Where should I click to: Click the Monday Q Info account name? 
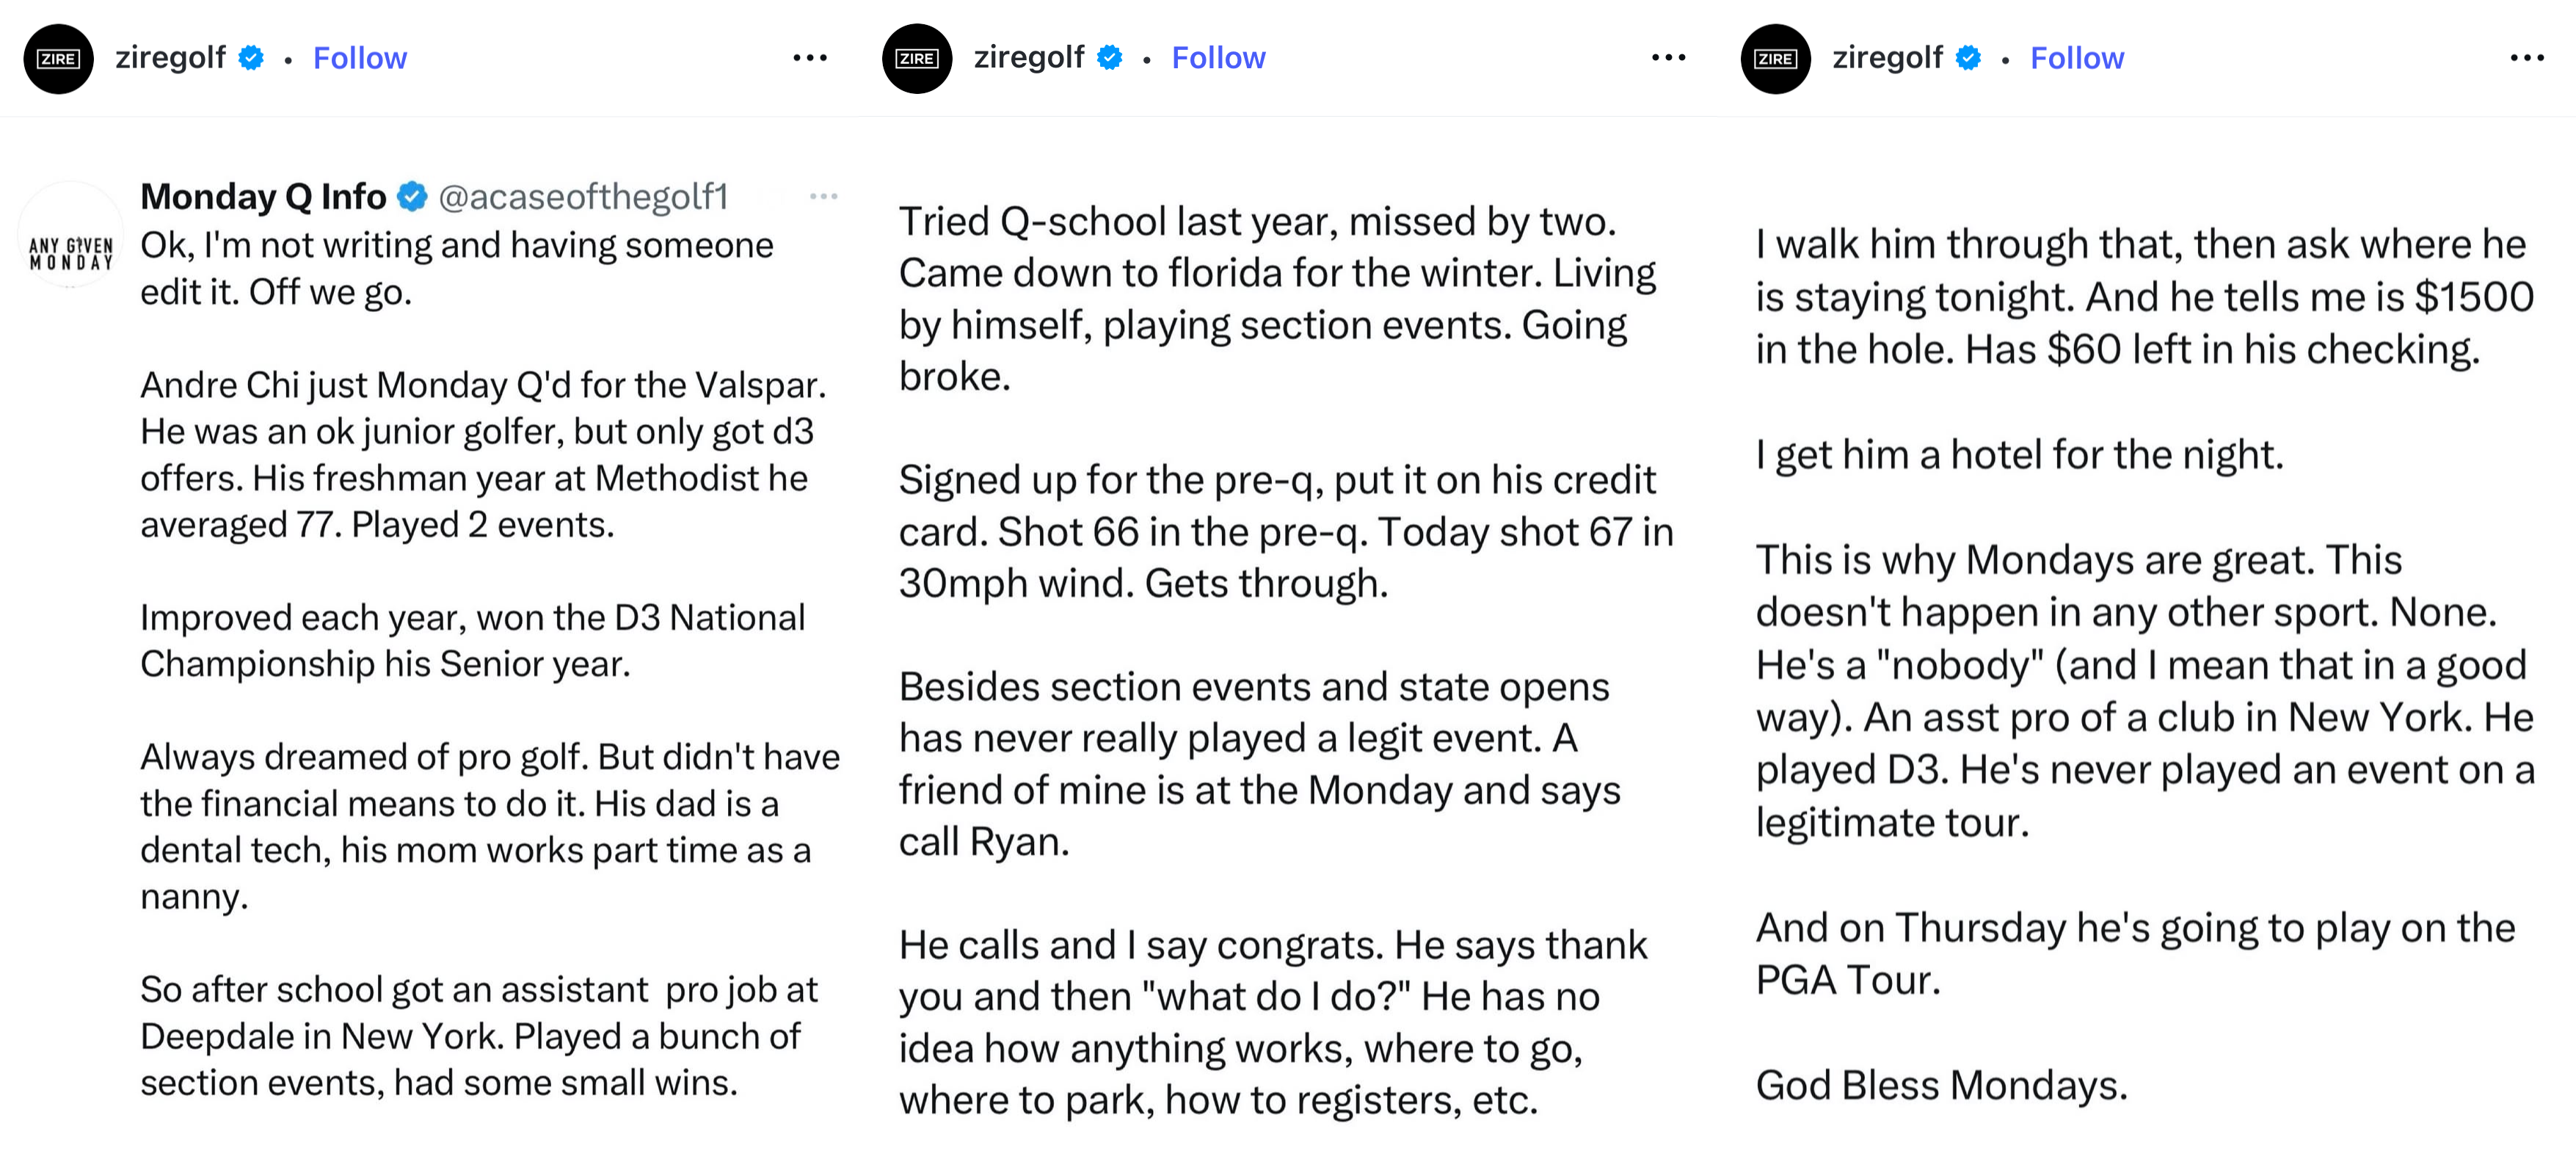click(263, 197)
